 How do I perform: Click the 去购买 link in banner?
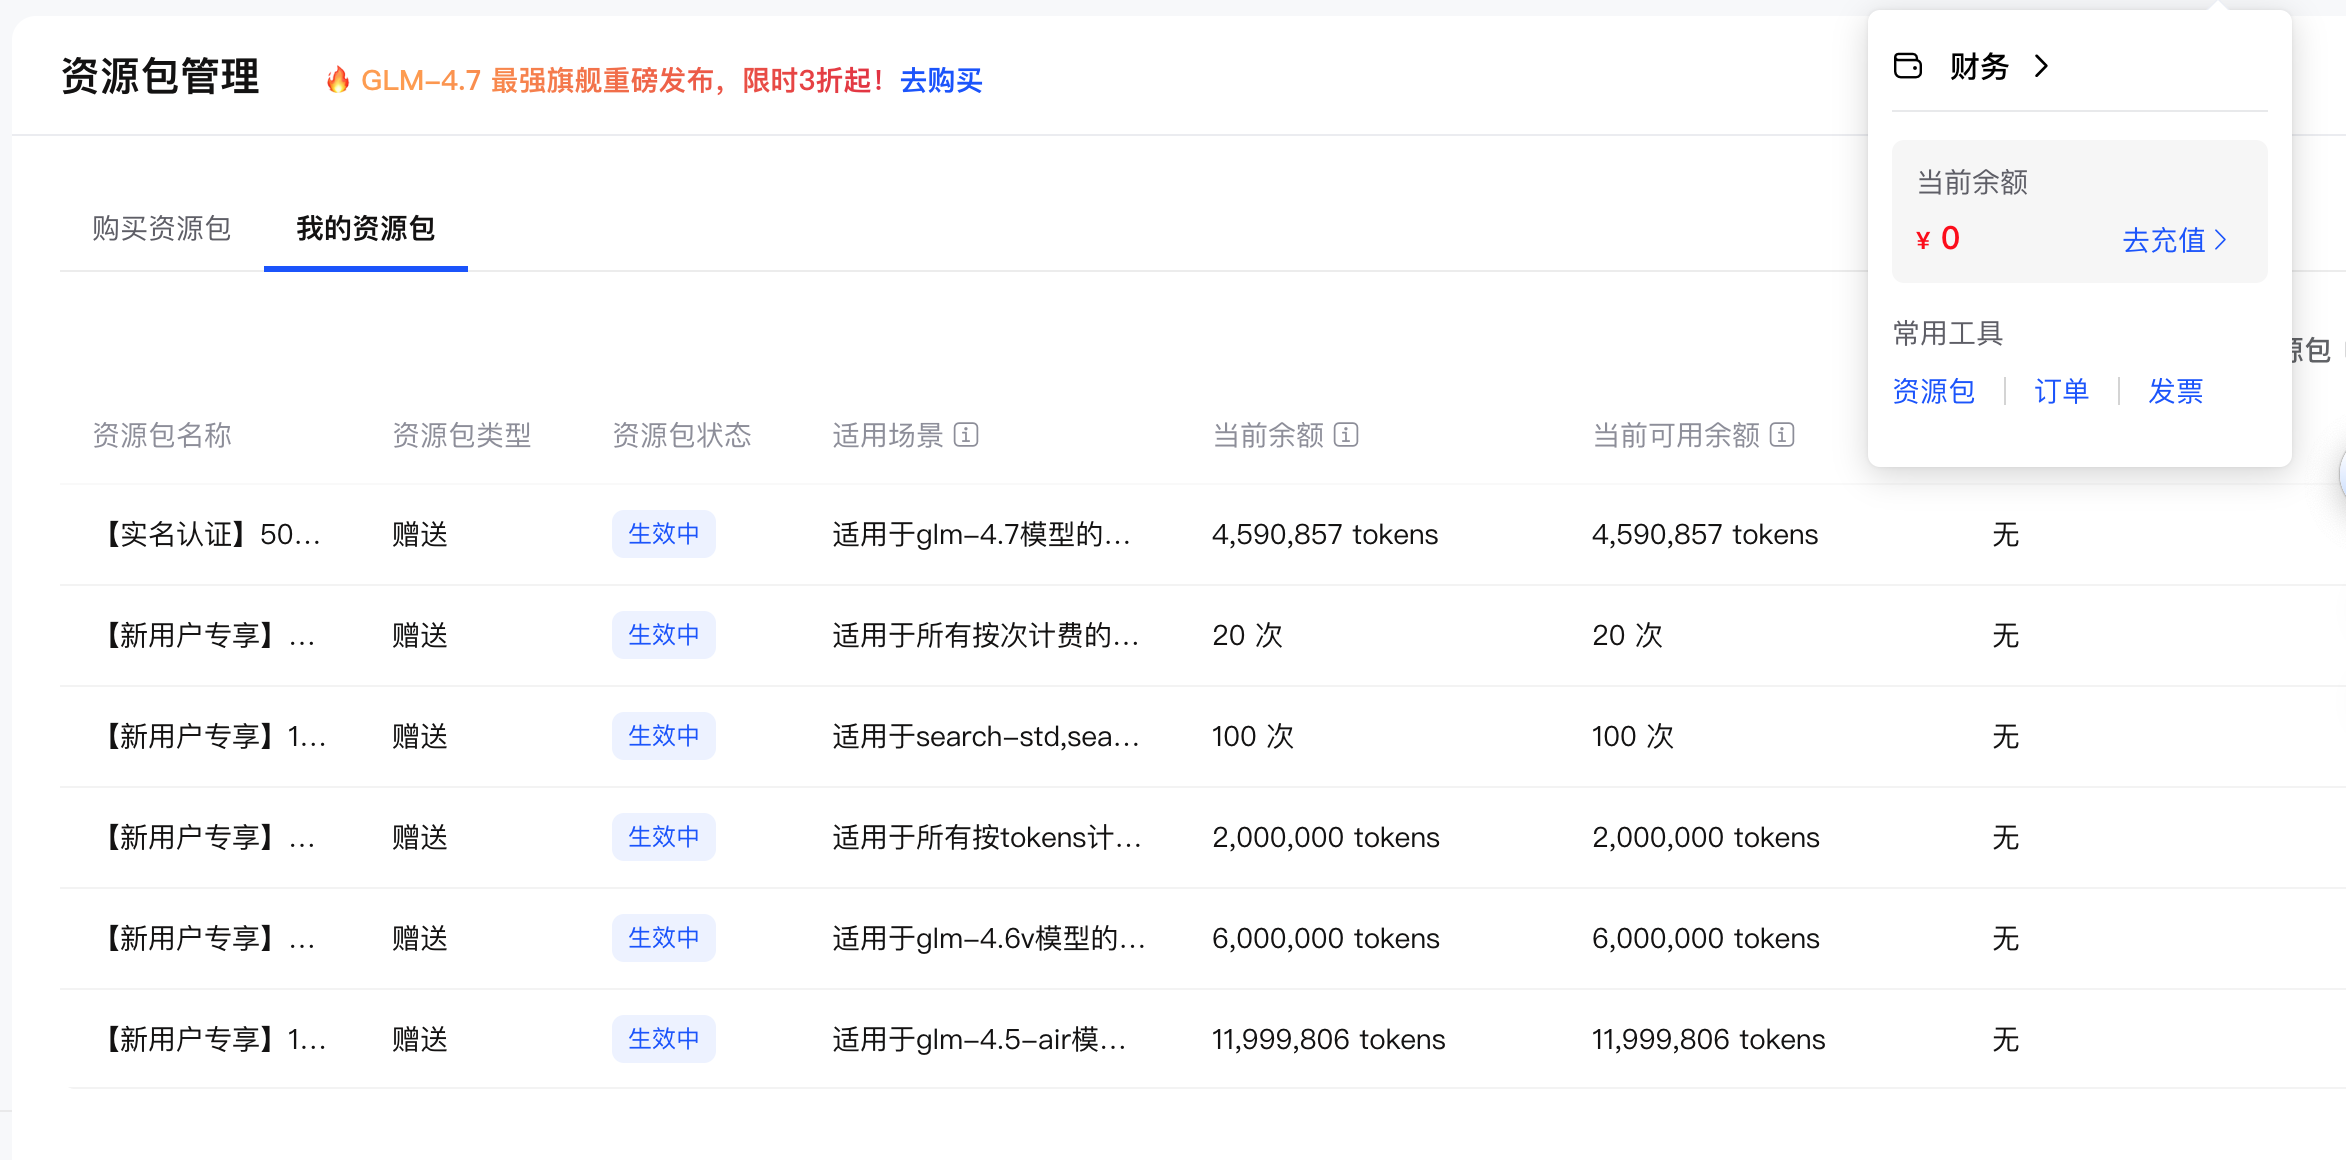(941, 80)
